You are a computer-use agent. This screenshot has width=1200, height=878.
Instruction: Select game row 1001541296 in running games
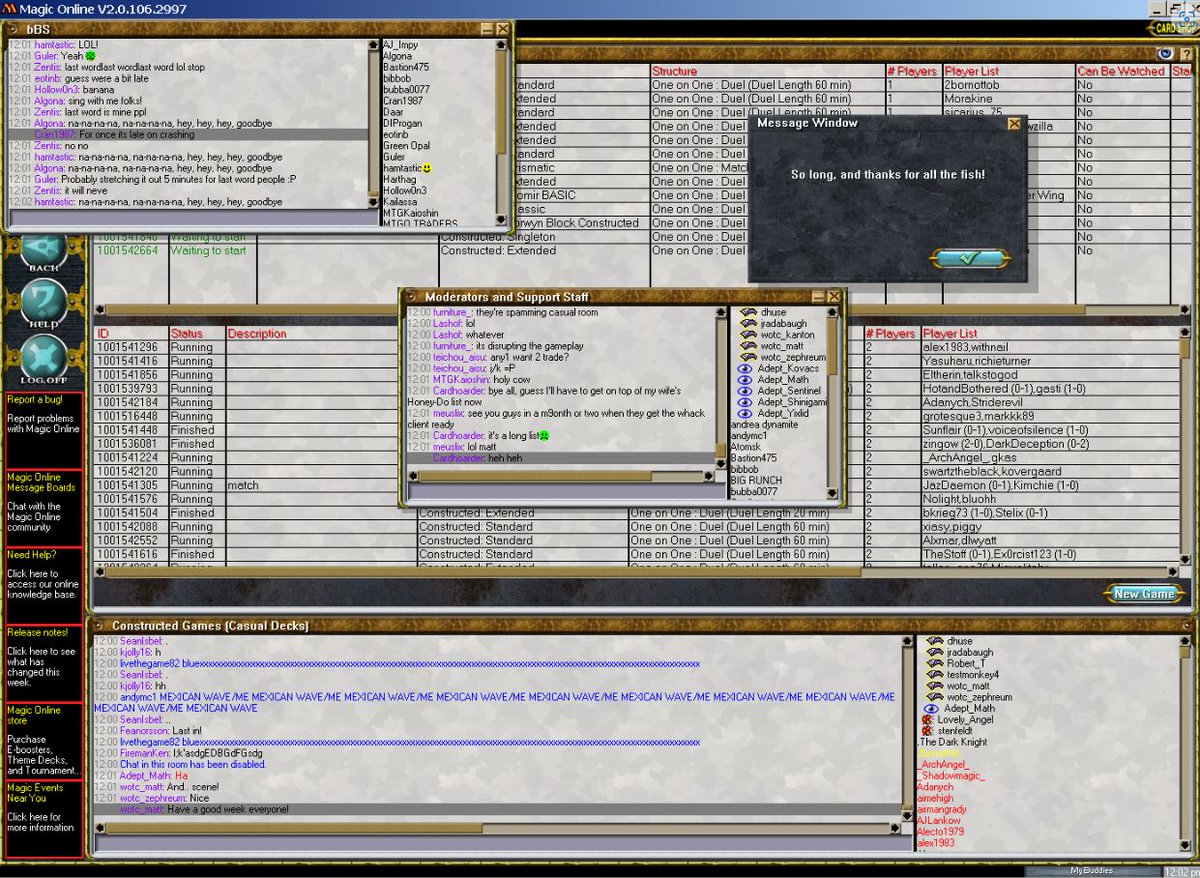[x=637, y=347]
